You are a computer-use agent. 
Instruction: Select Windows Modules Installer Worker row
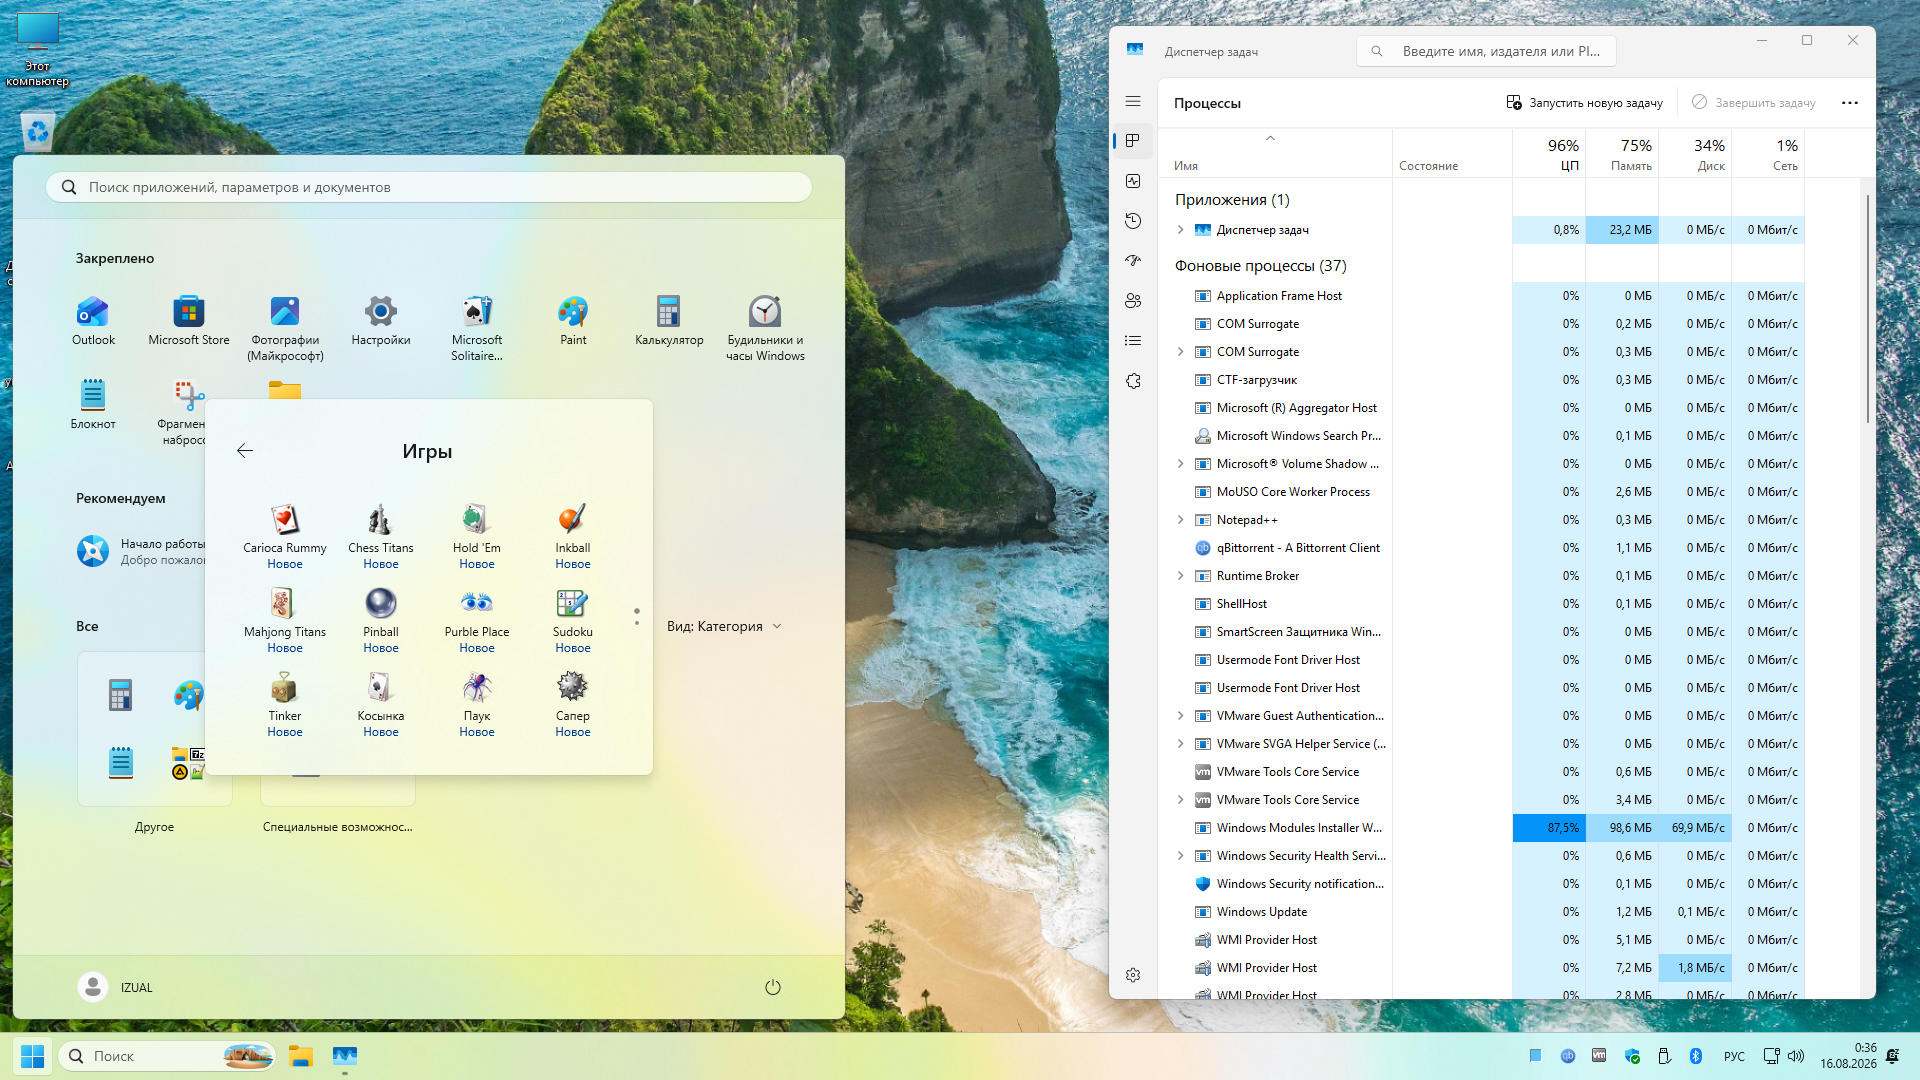[x=1482, y=828]
